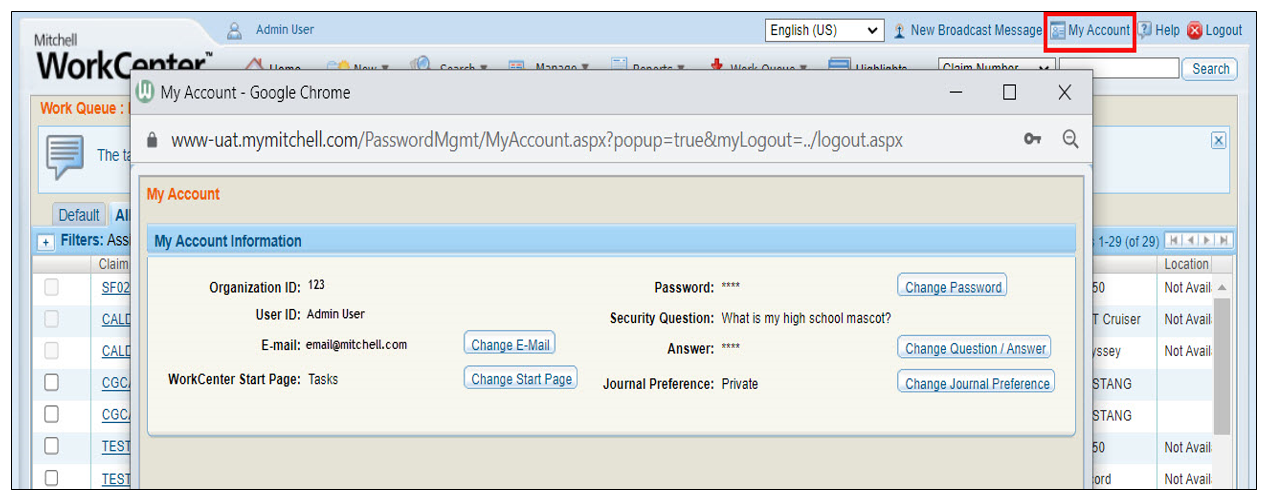
Task: Click the email@mitchell.com value
Action: pyautogui.click(x=357, y=345)
